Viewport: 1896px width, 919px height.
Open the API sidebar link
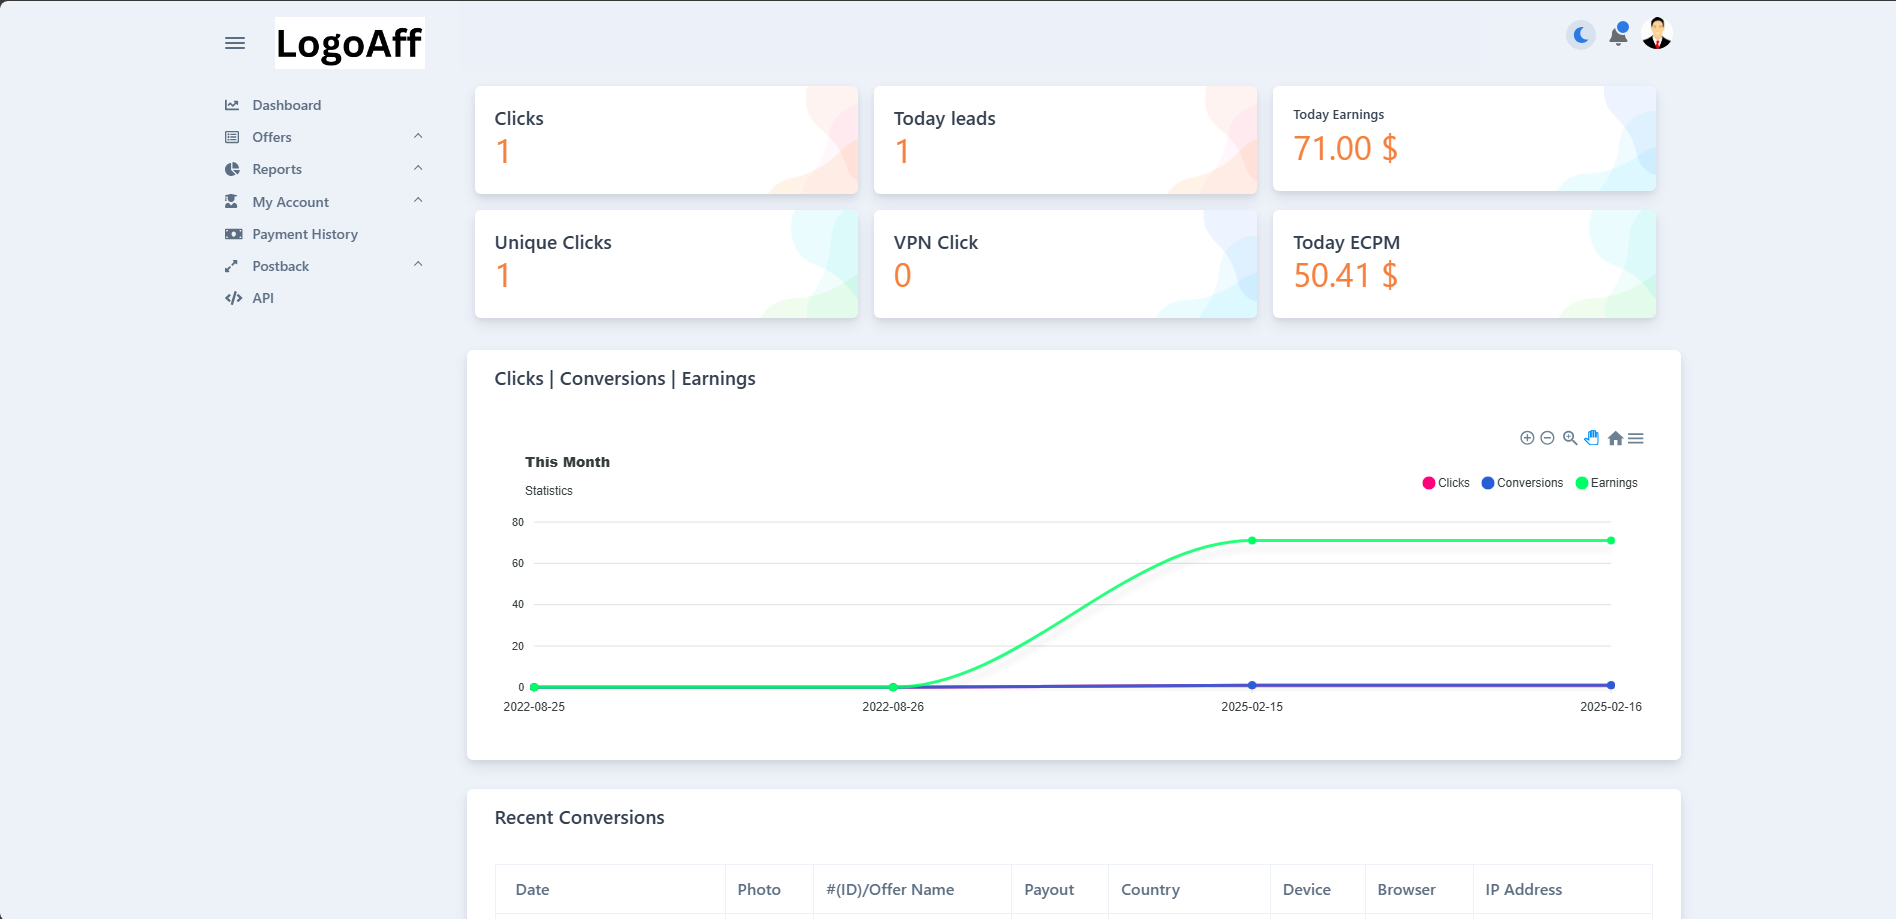(x=262, y=298)
